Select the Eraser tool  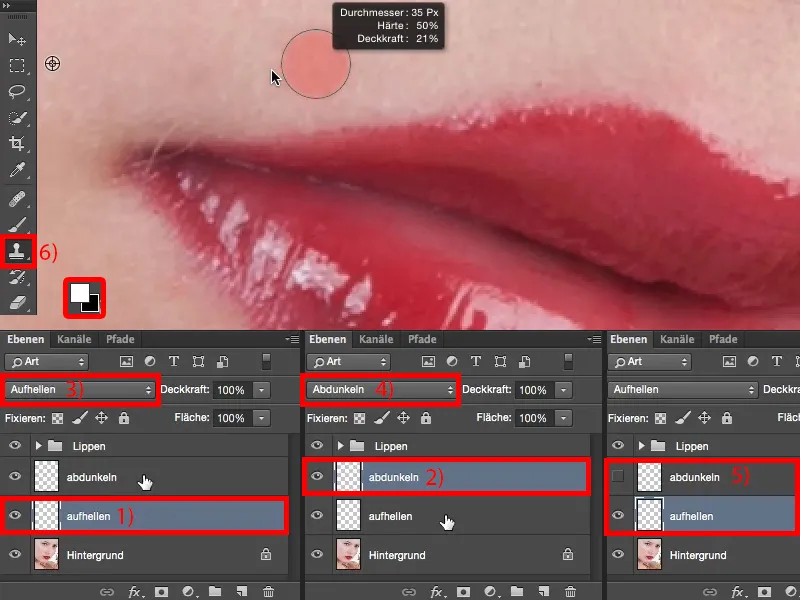pos(17,303)
